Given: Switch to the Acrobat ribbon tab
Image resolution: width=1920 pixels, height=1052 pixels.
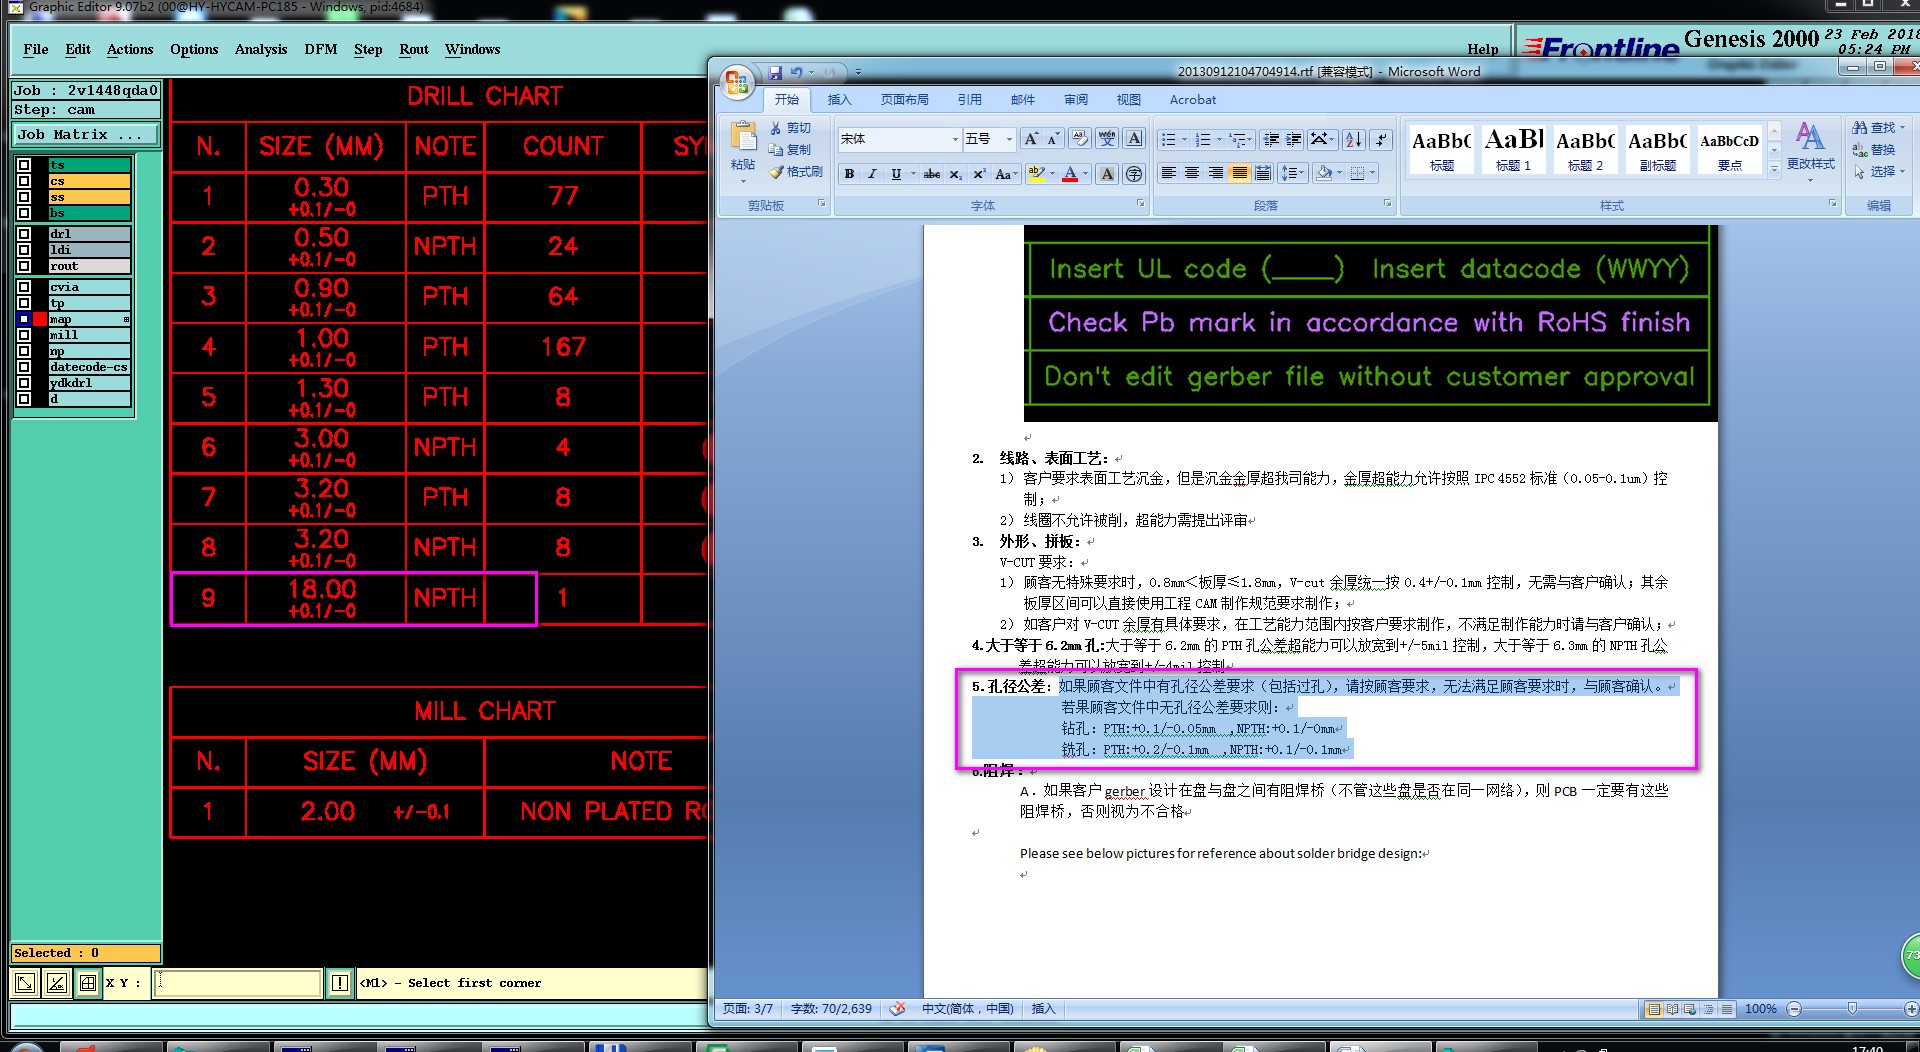Looking at the screenshot, I should pyautogui.click(x=1193, y=100).
